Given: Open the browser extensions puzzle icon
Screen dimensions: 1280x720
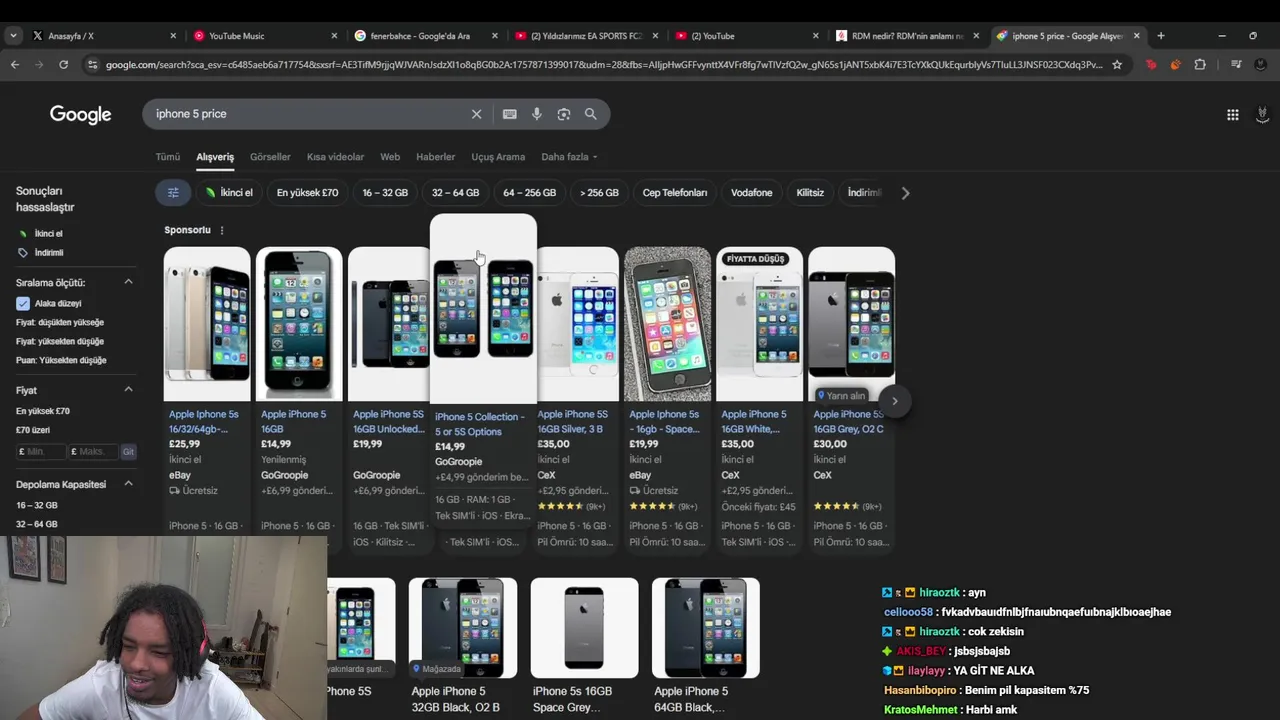Looking at the screenshot, I should 1200,65.
